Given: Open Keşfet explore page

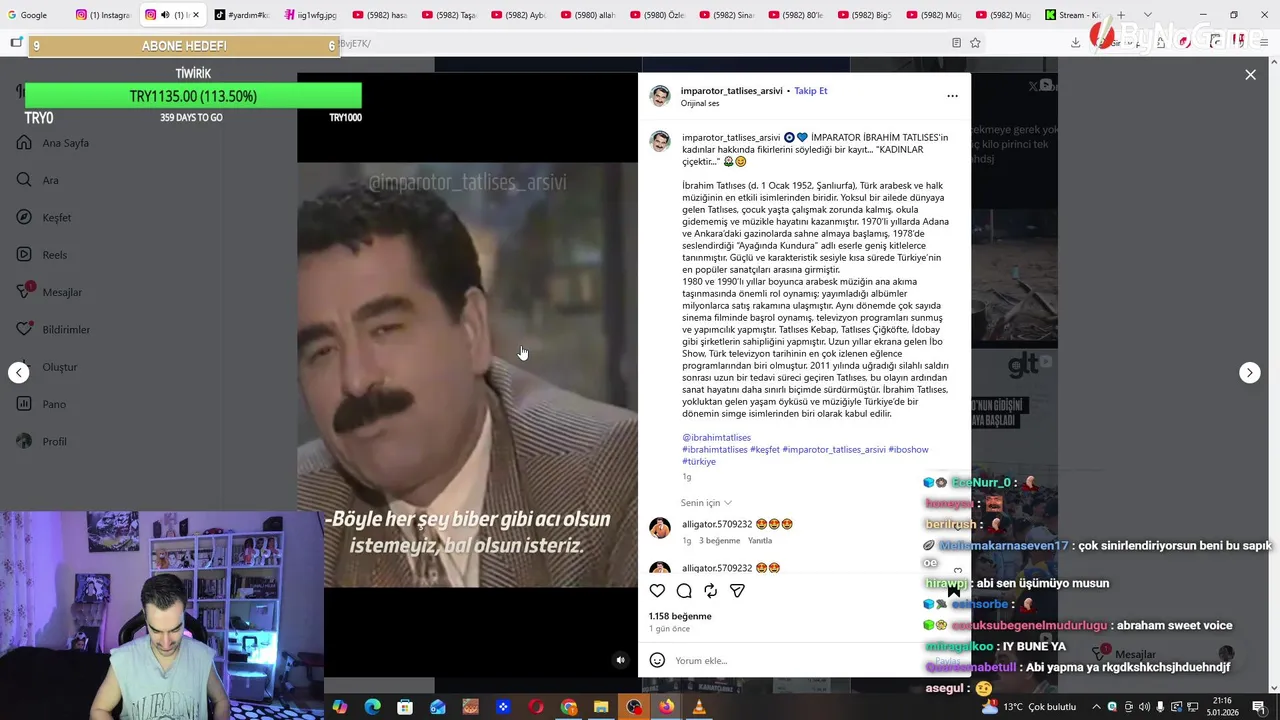Looking at the screenshot, I should coord(43,218).
